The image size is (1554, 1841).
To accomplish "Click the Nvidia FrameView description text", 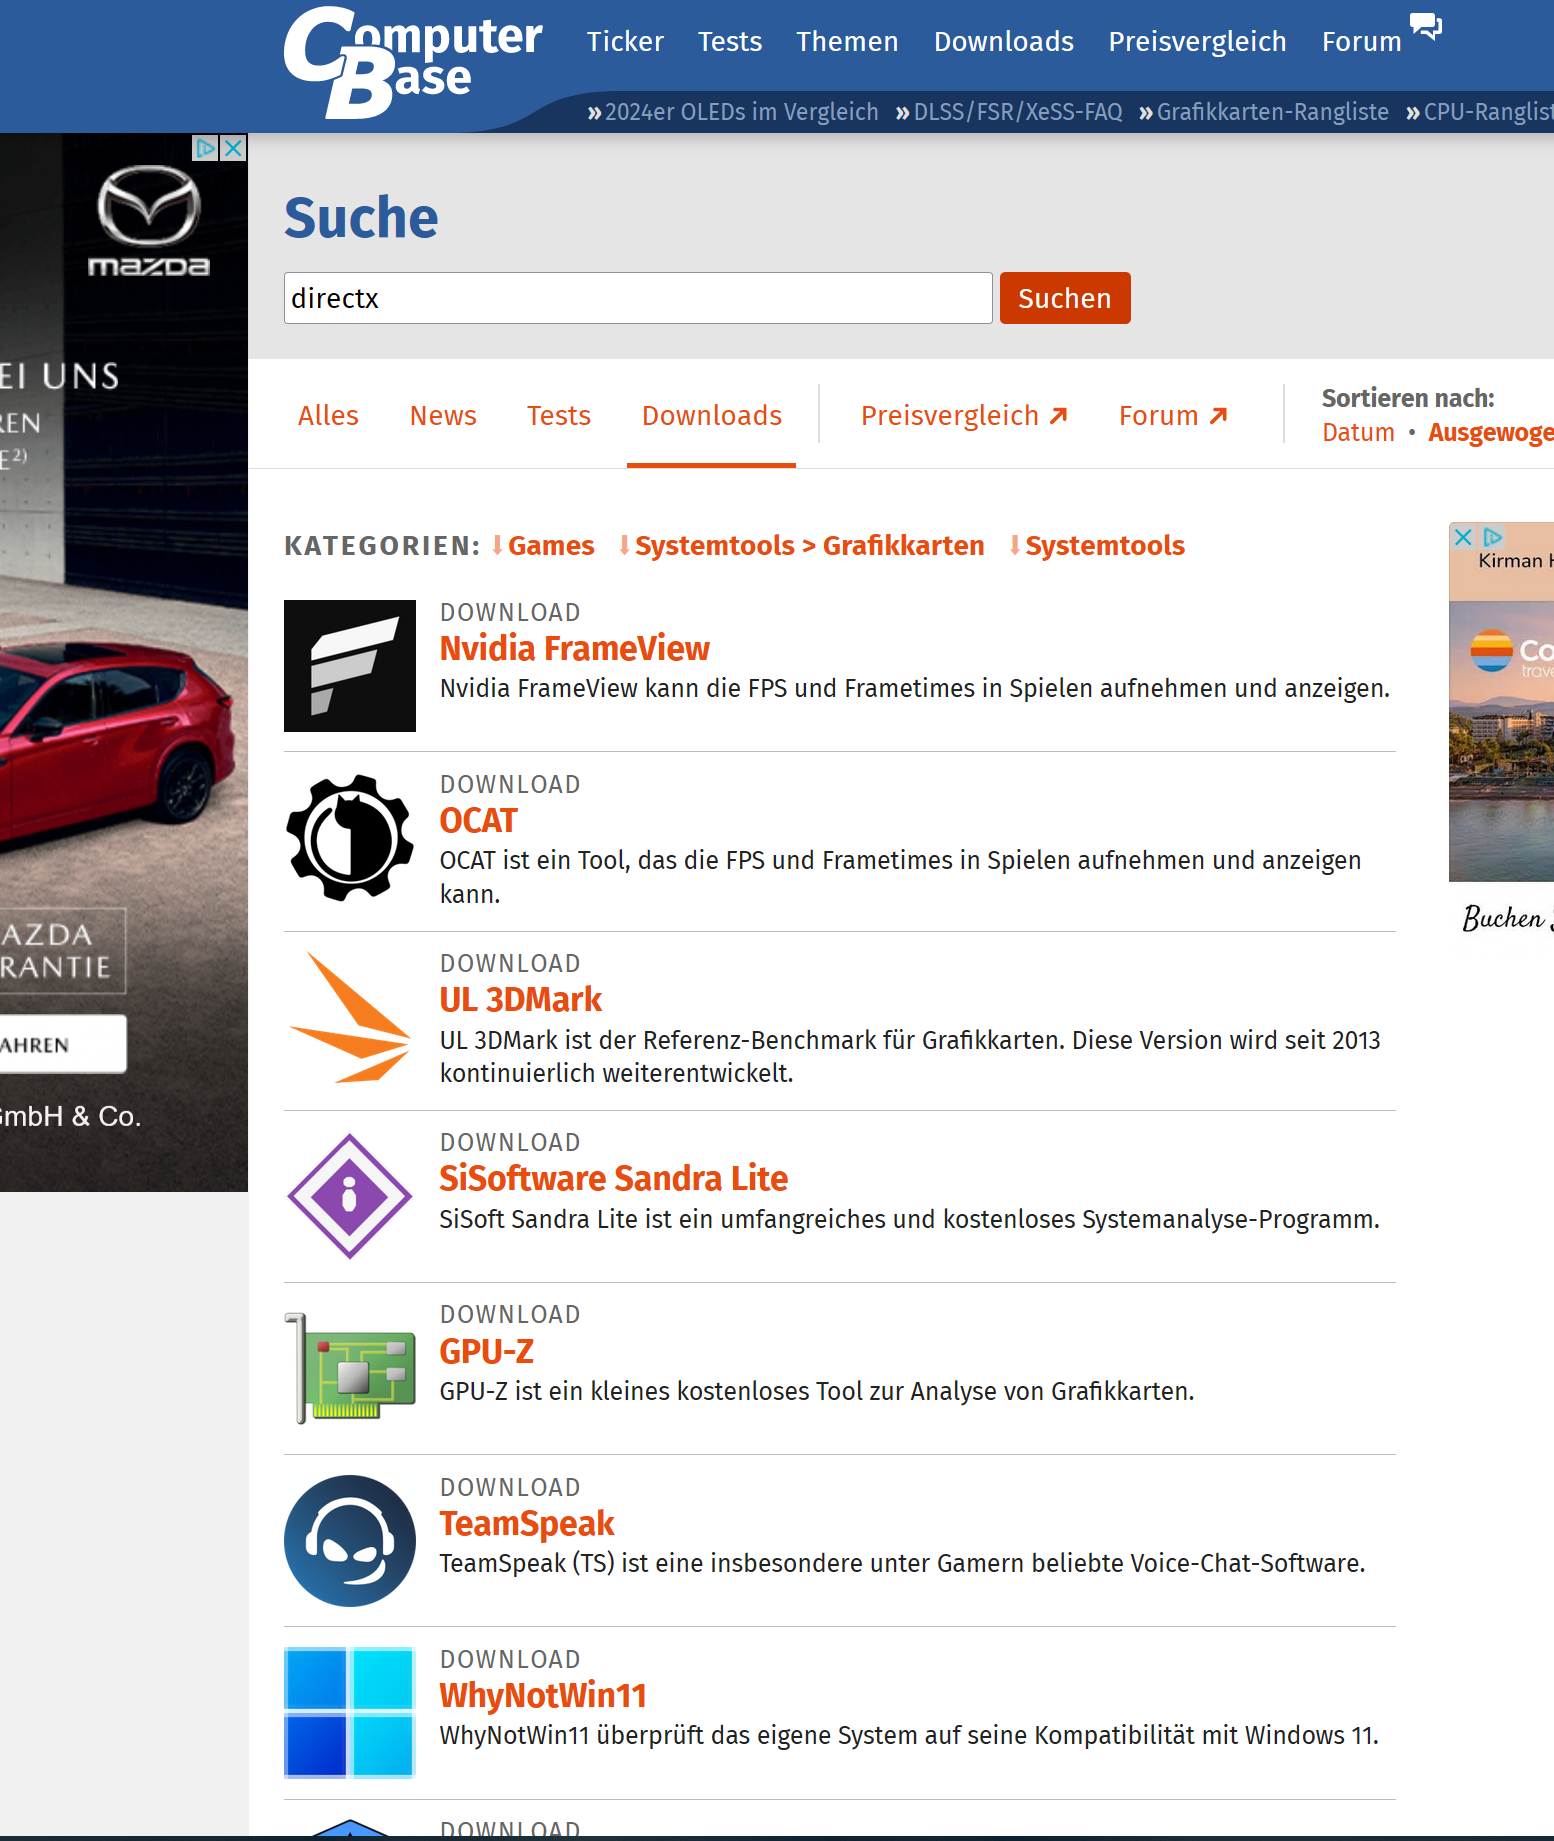I will coord(915,688).
